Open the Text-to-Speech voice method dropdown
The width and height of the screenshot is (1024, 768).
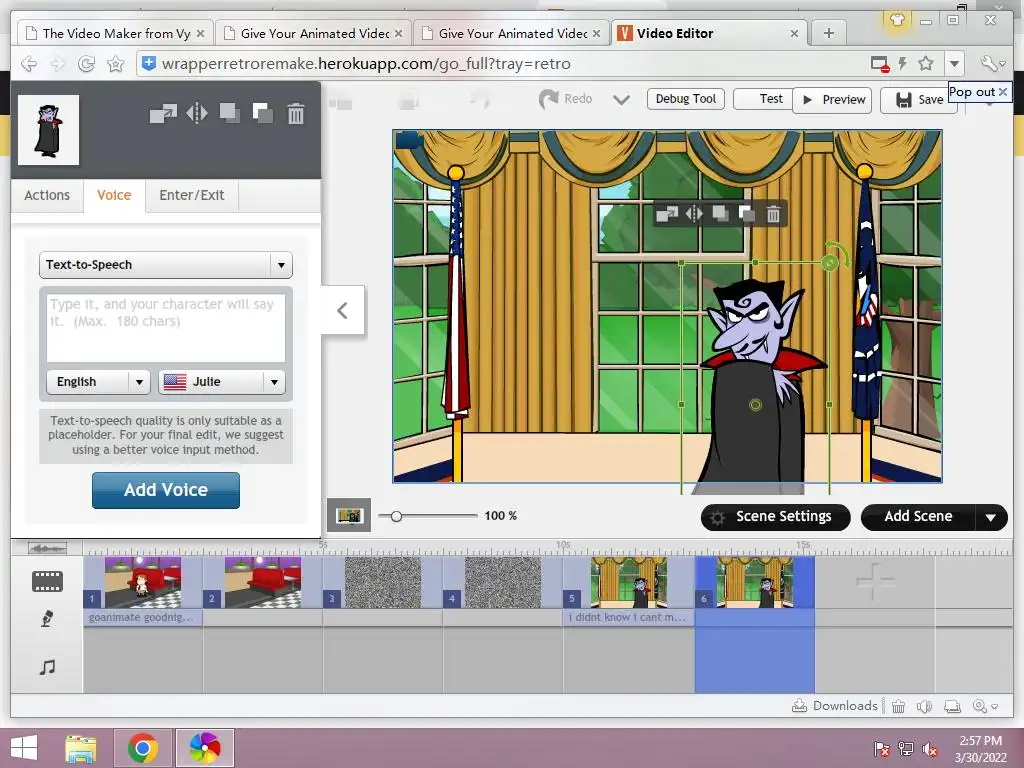click(x=166, y=265)
